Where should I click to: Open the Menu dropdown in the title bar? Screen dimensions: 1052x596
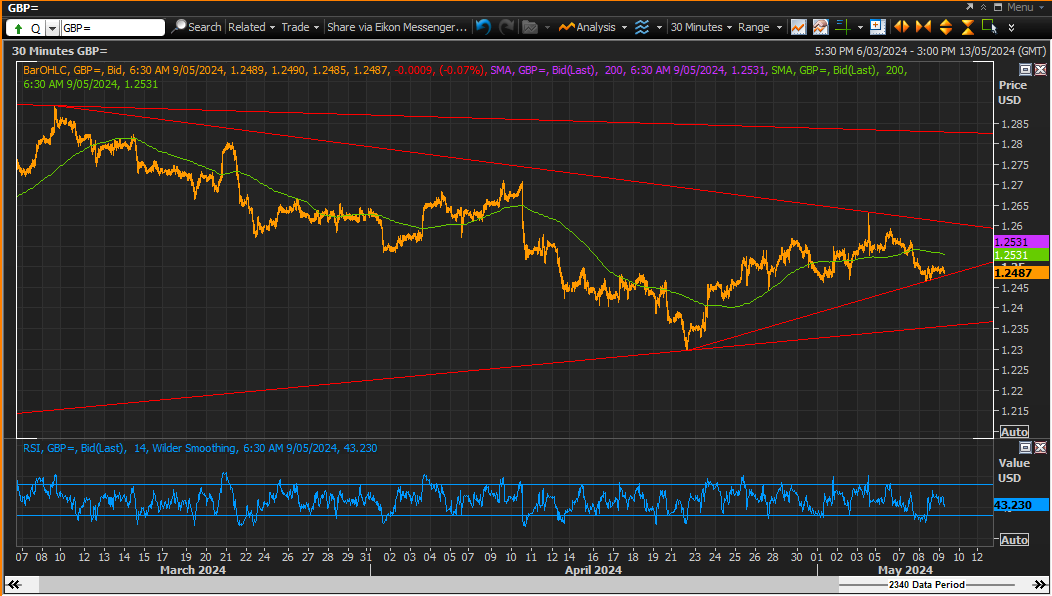pos(1024,7)
